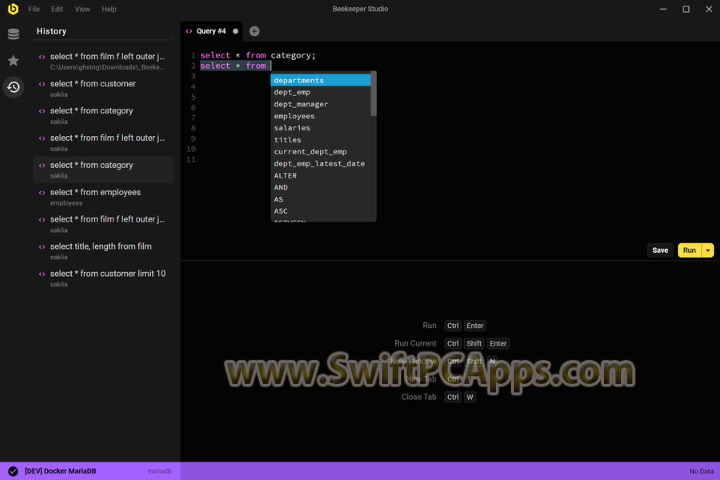Open the Help menu
This screenshot has height=480, width=720.
coord(109,9)
